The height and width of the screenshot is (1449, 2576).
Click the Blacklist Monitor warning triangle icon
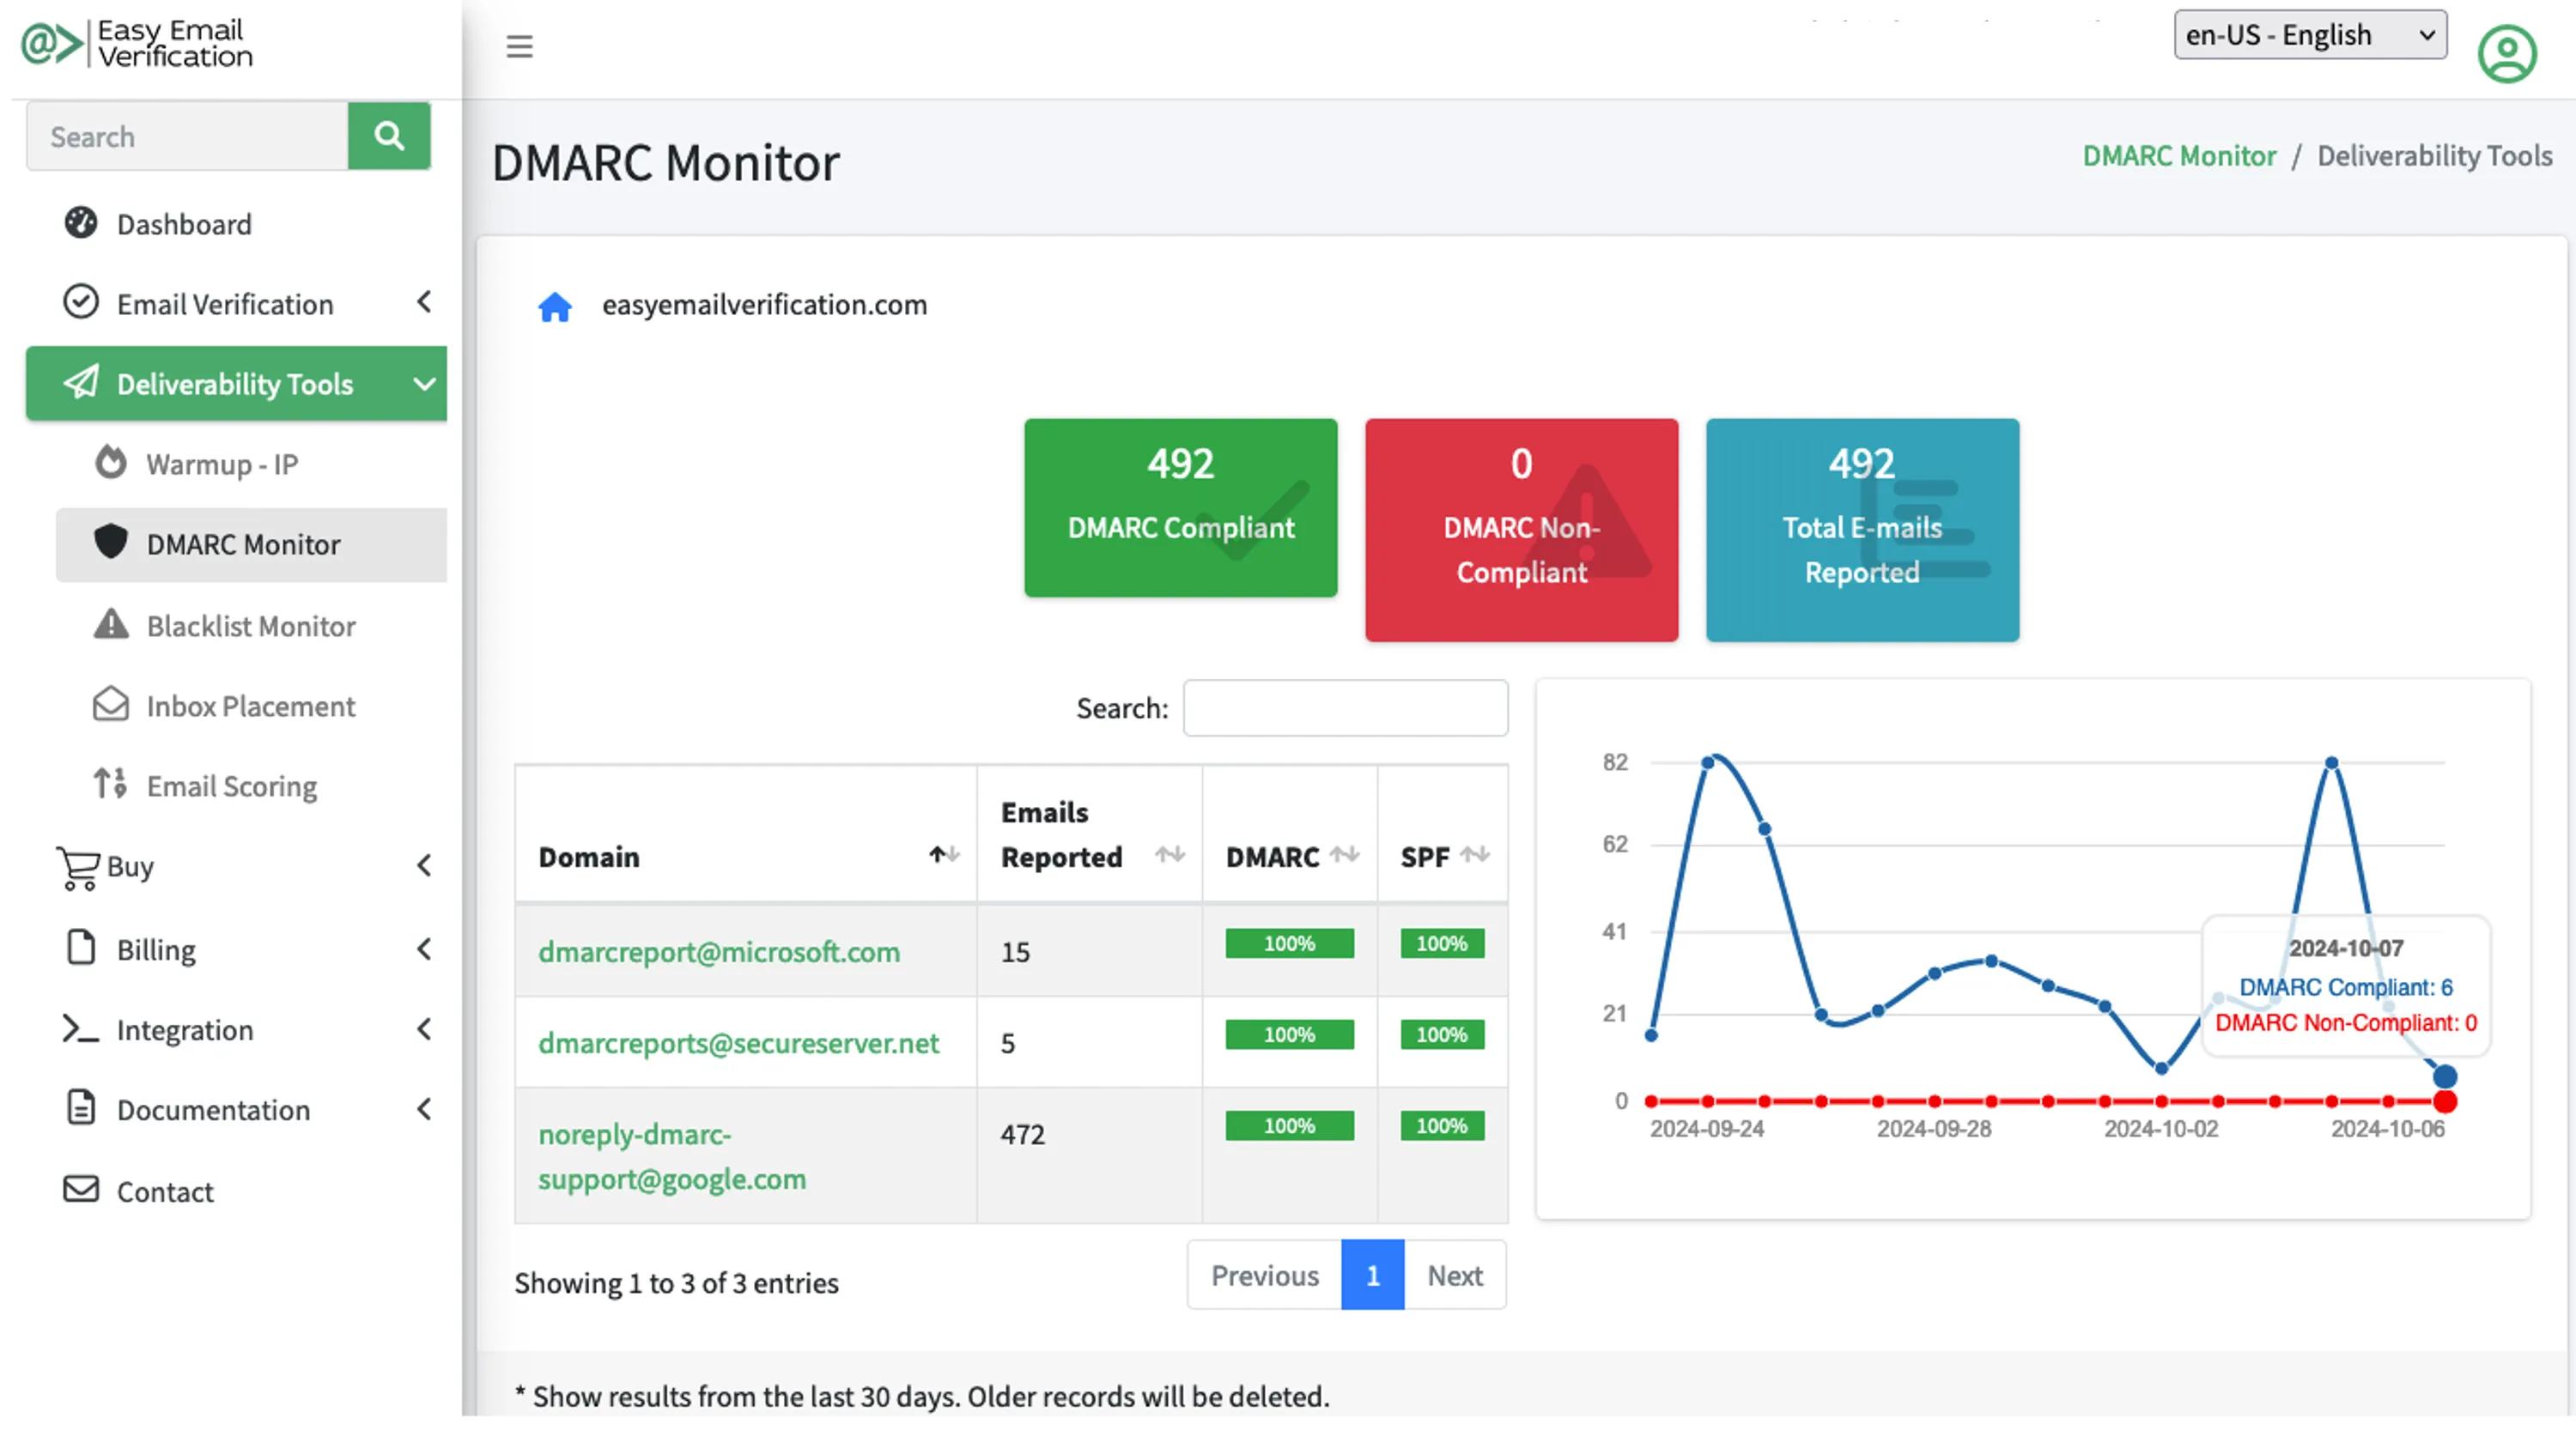tap(111, 625)
